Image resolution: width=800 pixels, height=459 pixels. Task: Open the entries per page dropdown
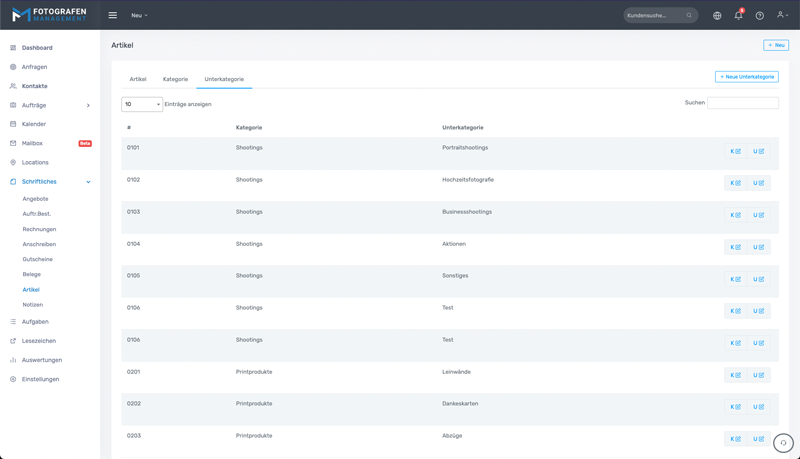142,104
